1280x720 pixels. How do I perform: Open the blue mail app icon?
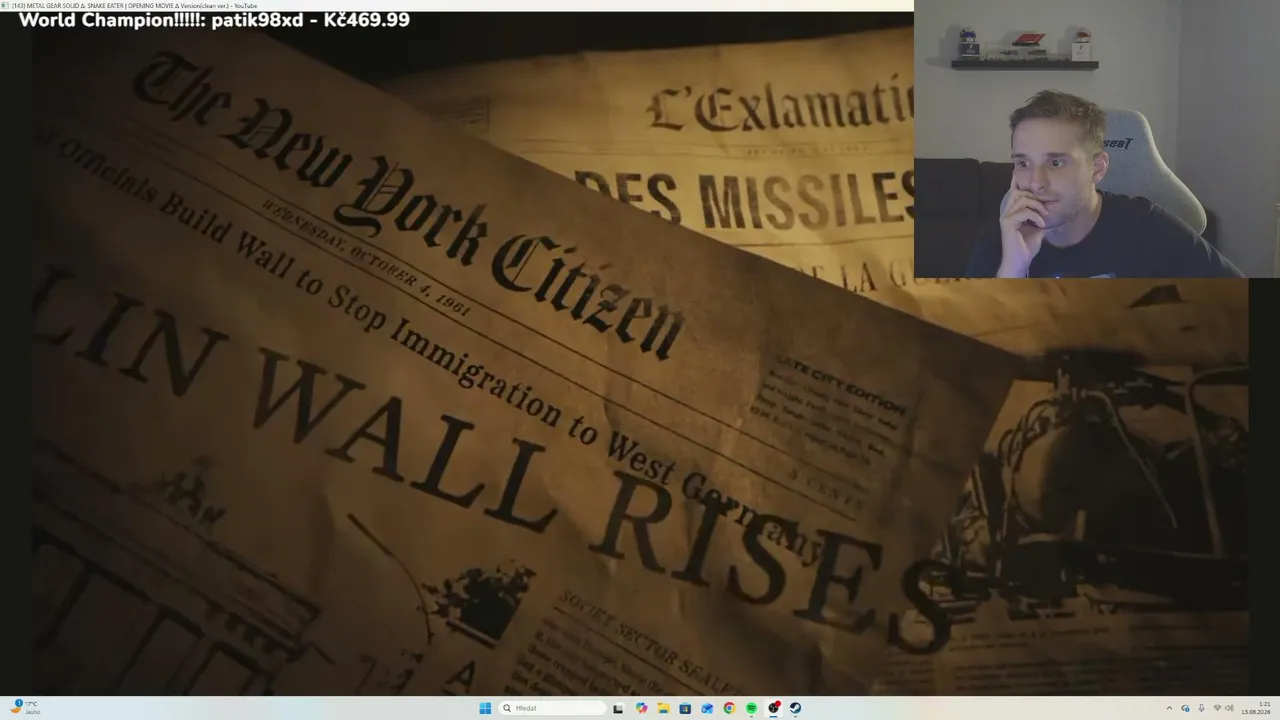707,708
